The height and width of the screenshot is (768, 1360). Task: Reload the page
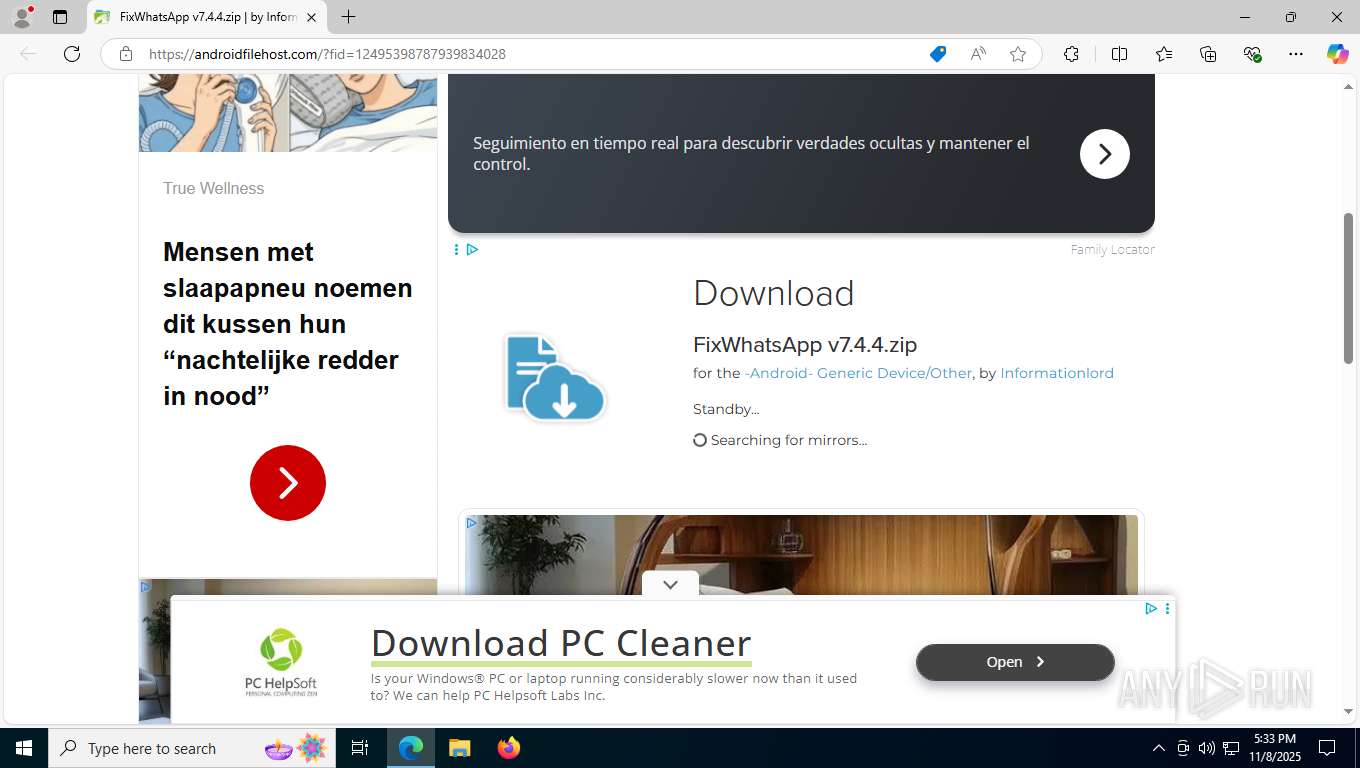point(72,54)
